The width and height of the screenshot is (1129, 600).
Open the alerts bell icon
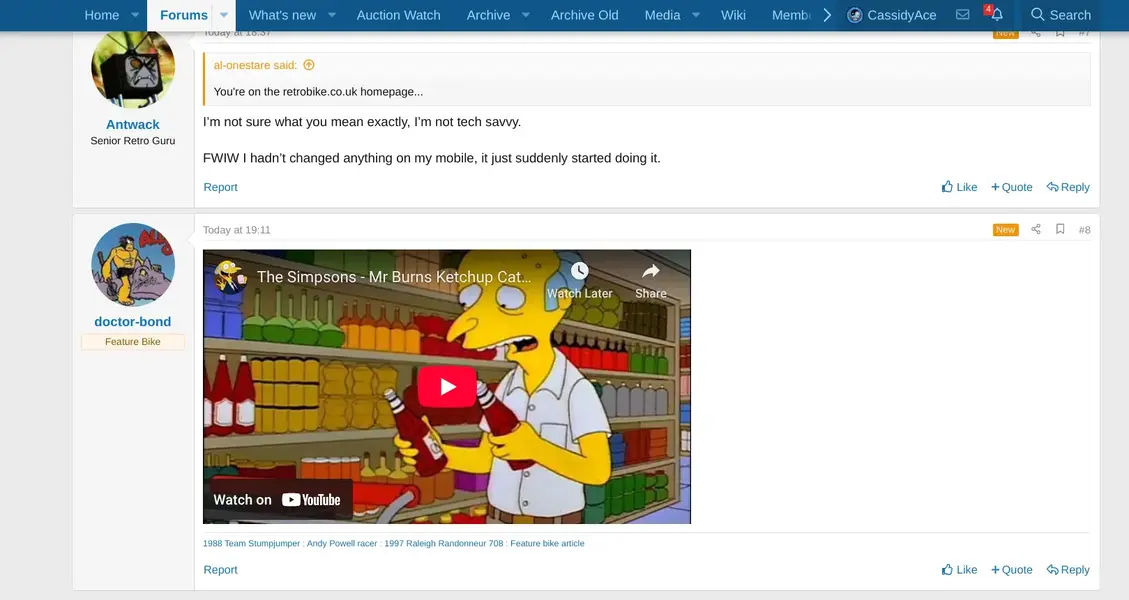click(996, 14)
